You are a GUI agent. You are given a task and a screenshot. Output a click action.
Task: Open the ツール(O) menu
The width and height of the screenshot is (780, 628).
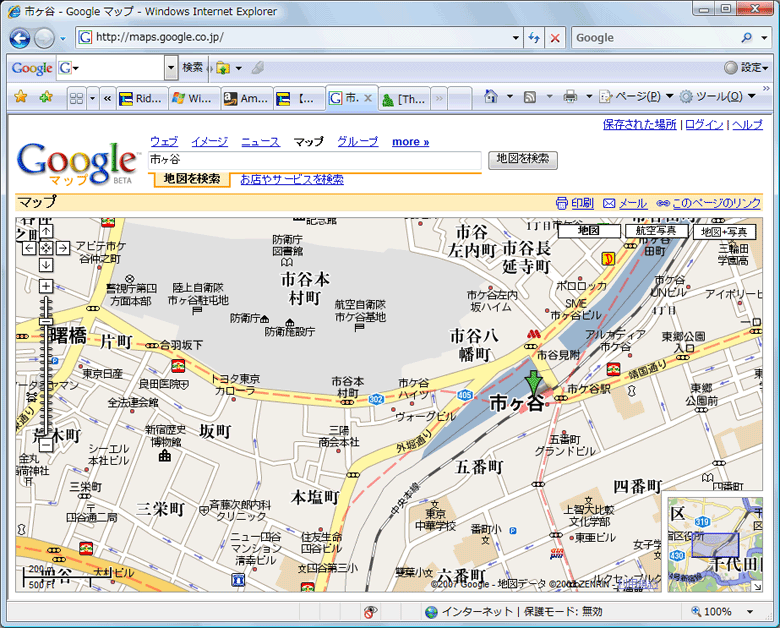coord(717,96)
